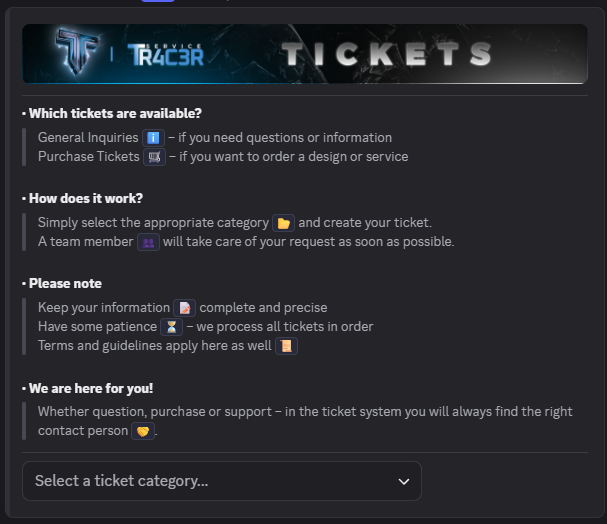
Task: Click the ticket emoji beside Purchase Tickets
Action: (x=154, y=157)
